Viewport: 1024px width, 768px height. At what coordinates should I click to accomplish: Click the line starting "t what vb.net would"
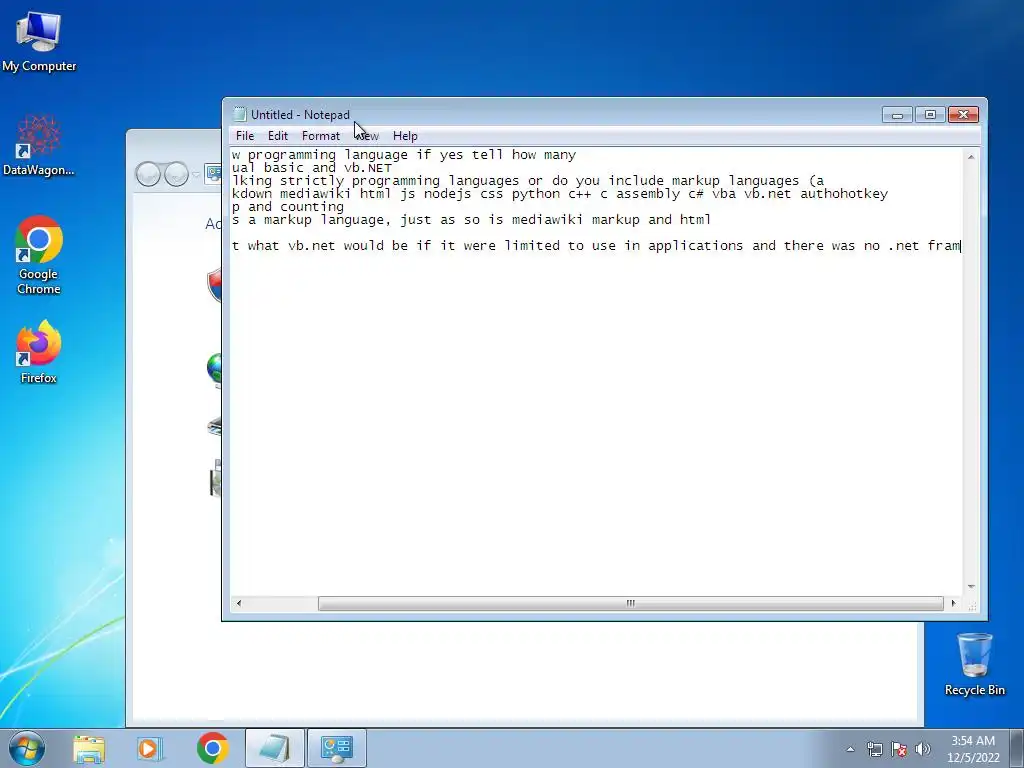click(x=596, y=246)
